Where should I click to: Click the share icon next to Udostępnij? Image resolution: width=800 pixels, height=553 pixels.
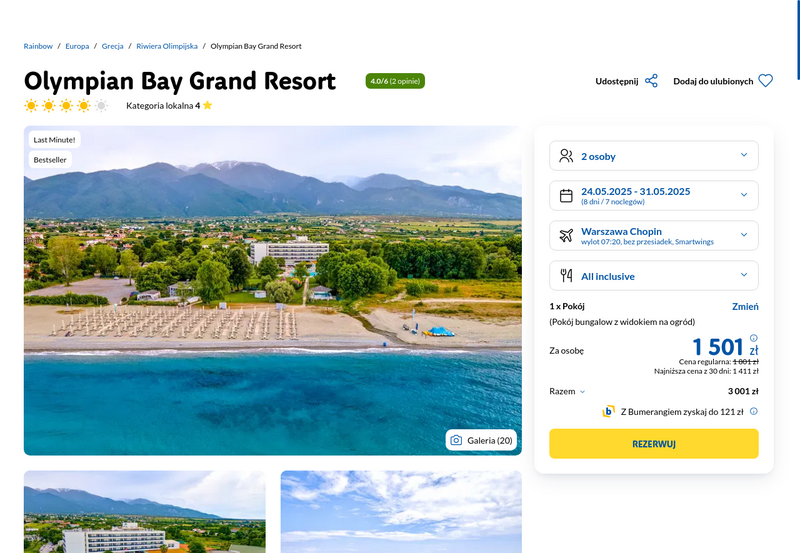651,81
